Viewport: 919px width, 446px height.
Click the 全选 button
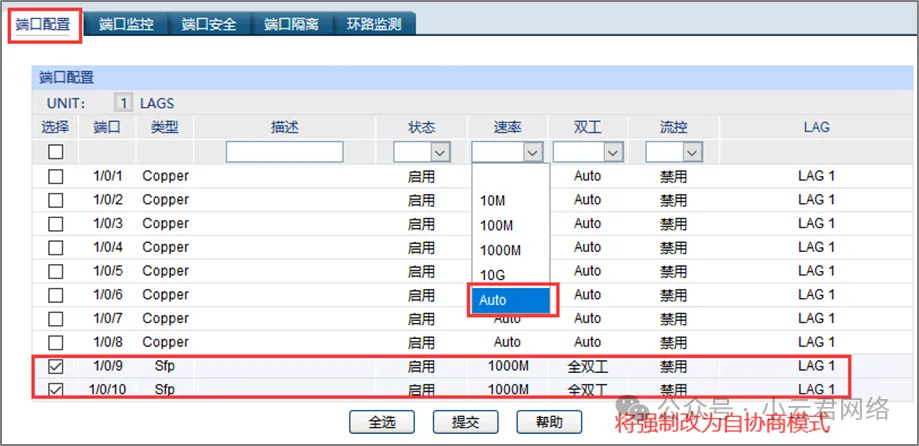(382, 422)
